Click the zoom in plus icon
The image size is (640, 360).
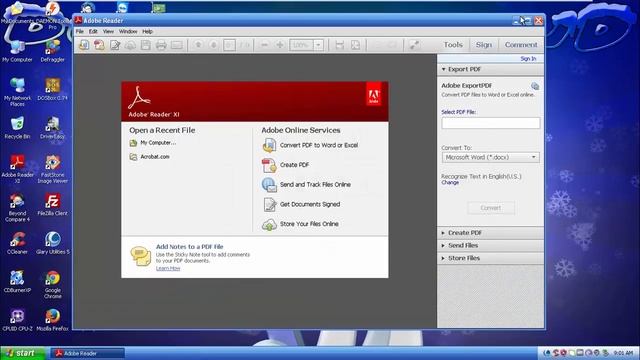280,45
